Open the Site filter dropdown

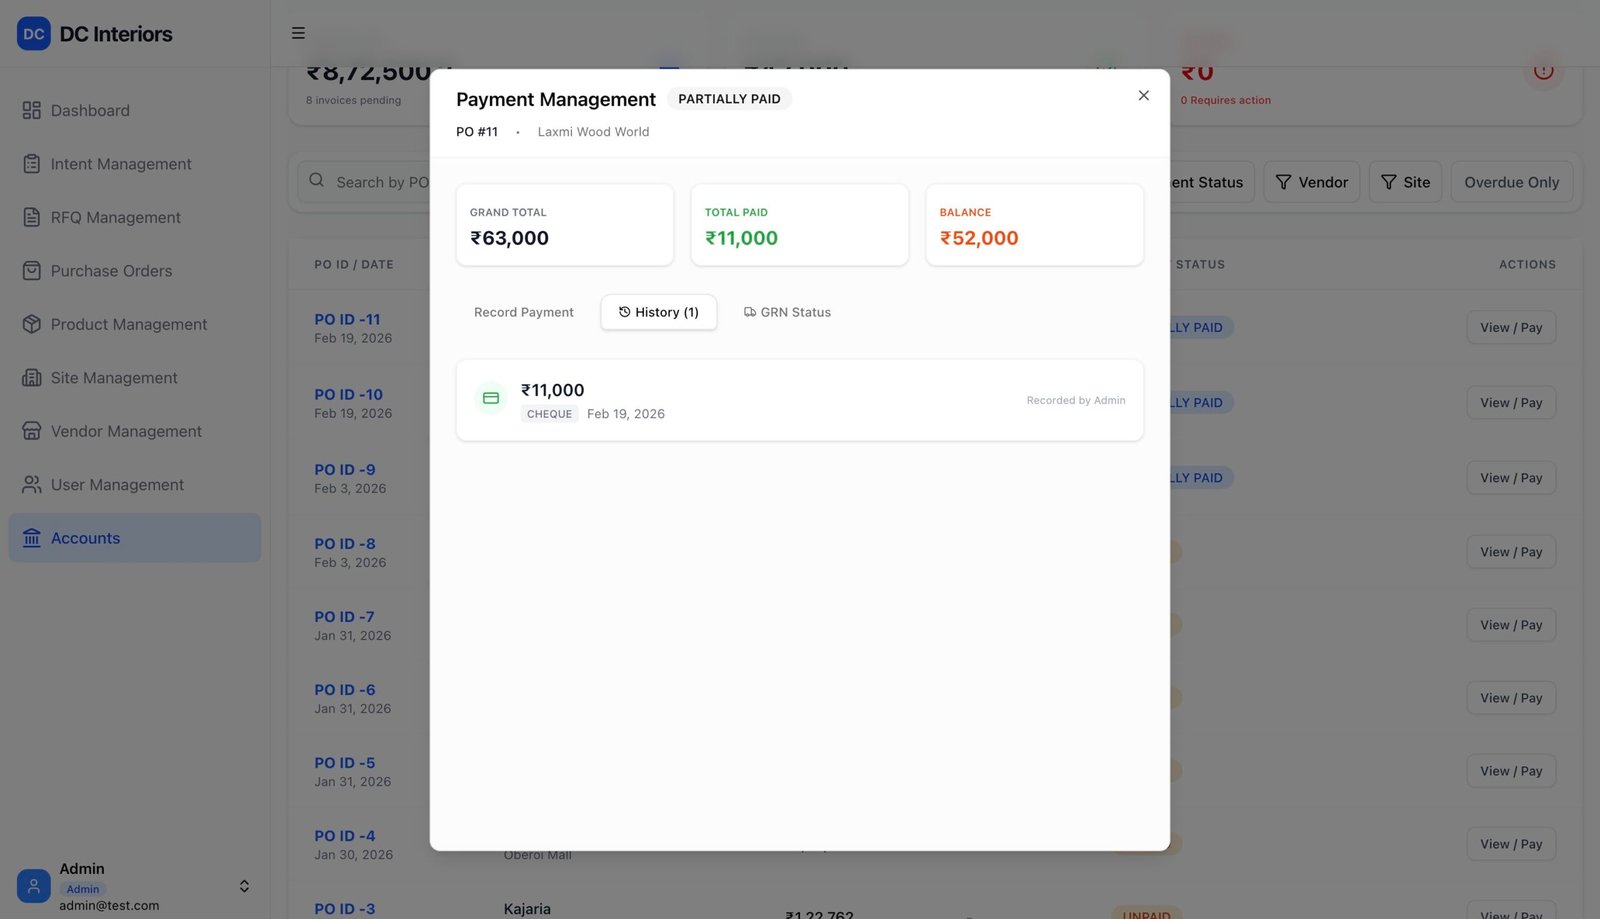coord(1405,182)
